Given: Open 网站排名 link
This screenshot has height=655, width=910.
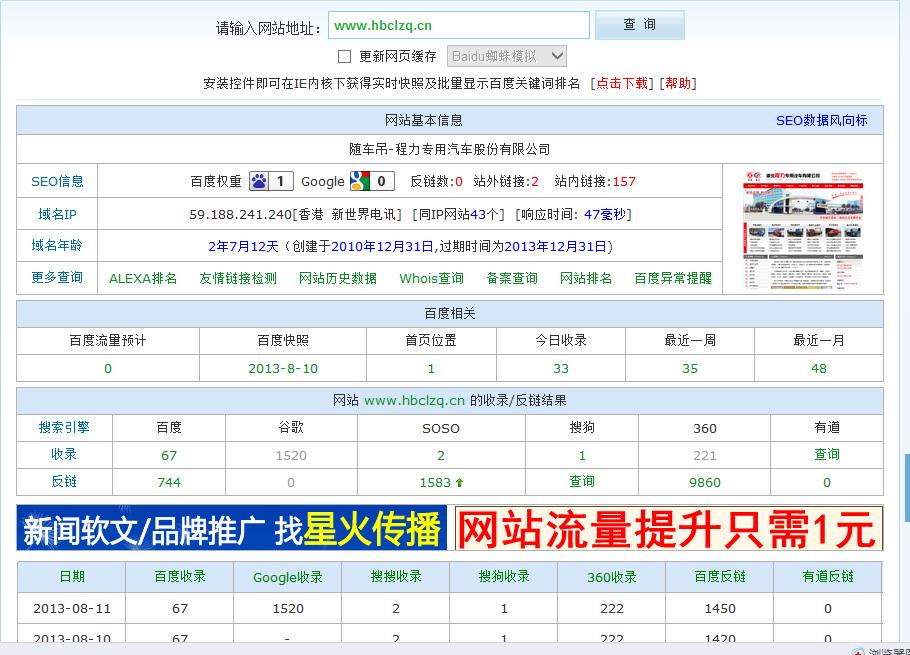Looking at the screenshot, I should coord(586,278).
